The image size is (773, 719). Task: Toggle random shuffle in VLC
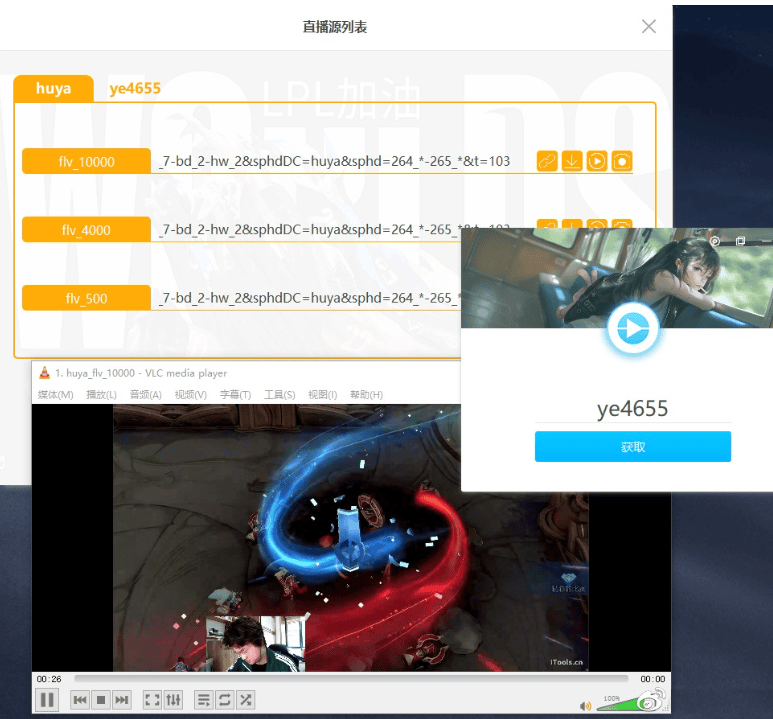click(x=246, y=700)
